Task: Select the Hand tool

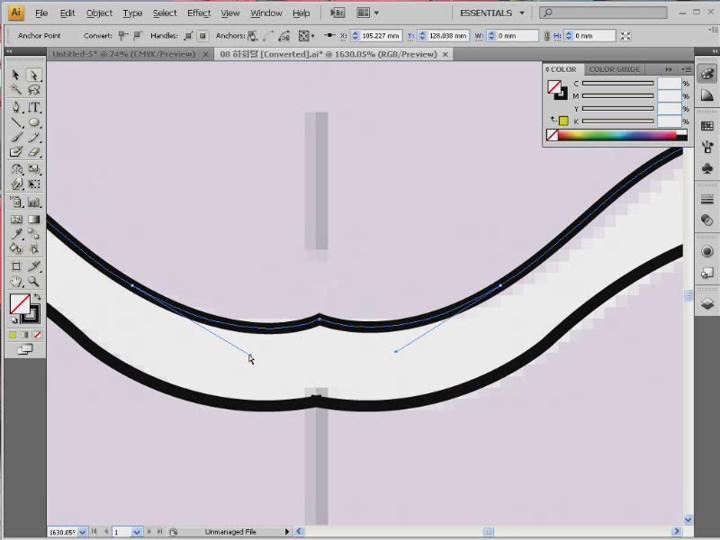Action: tap(16, 281)
